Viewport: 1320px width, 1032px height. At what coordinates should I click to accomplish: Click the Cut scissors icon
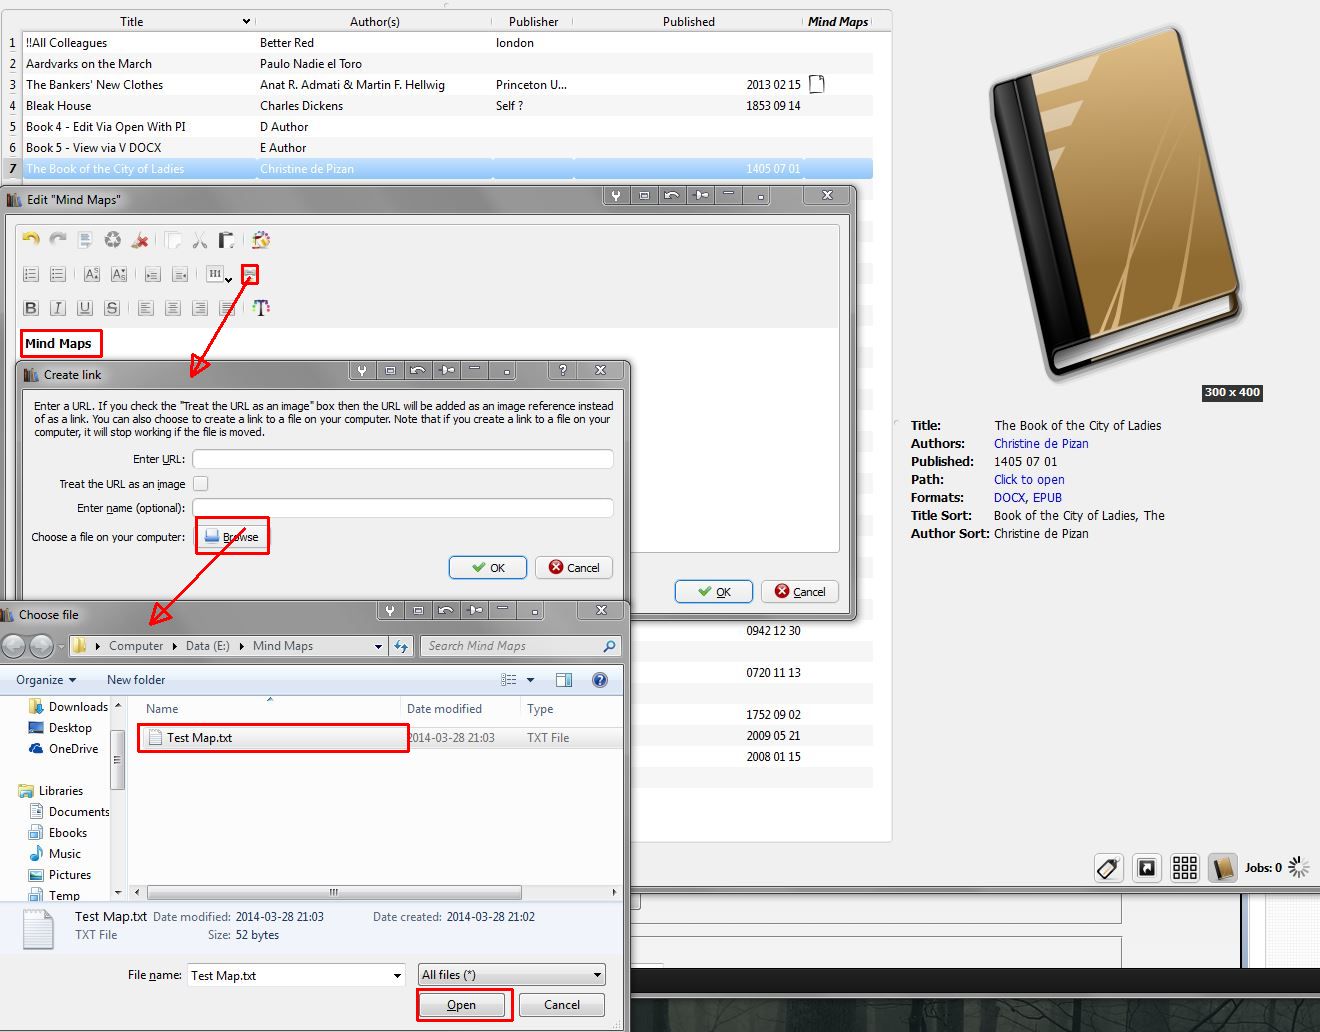click(x=200, y=240)
